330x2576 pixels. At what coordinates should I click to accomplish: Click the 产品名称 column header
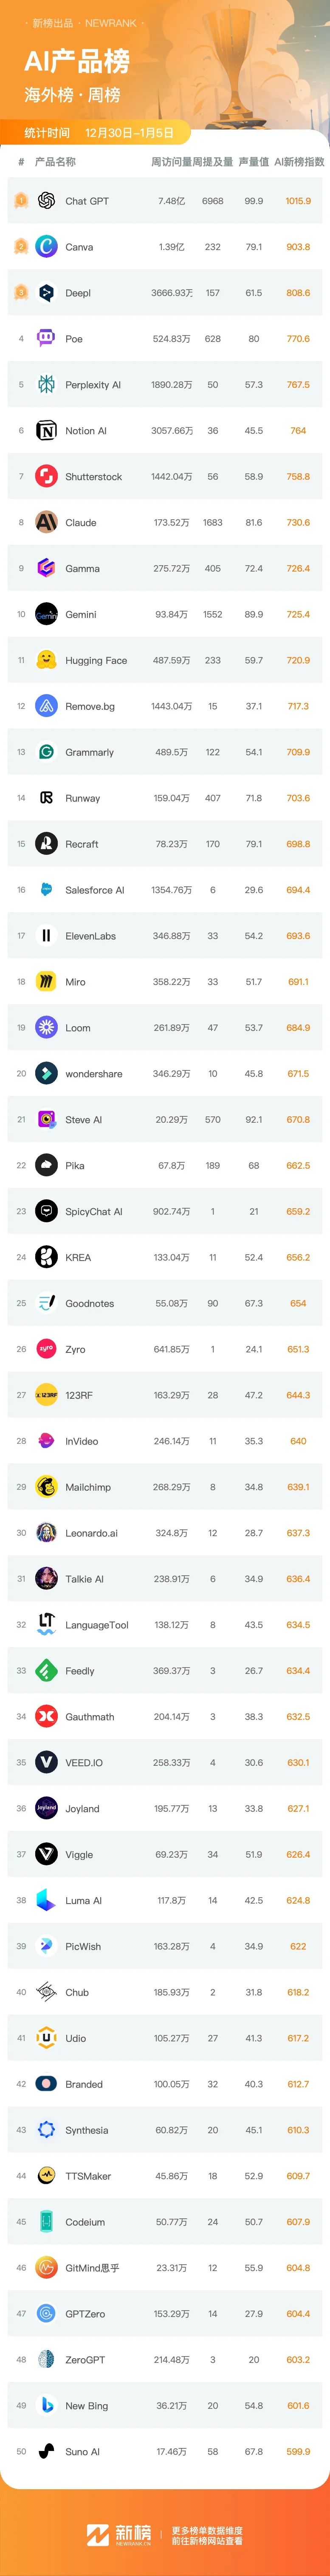click(55, 162)
